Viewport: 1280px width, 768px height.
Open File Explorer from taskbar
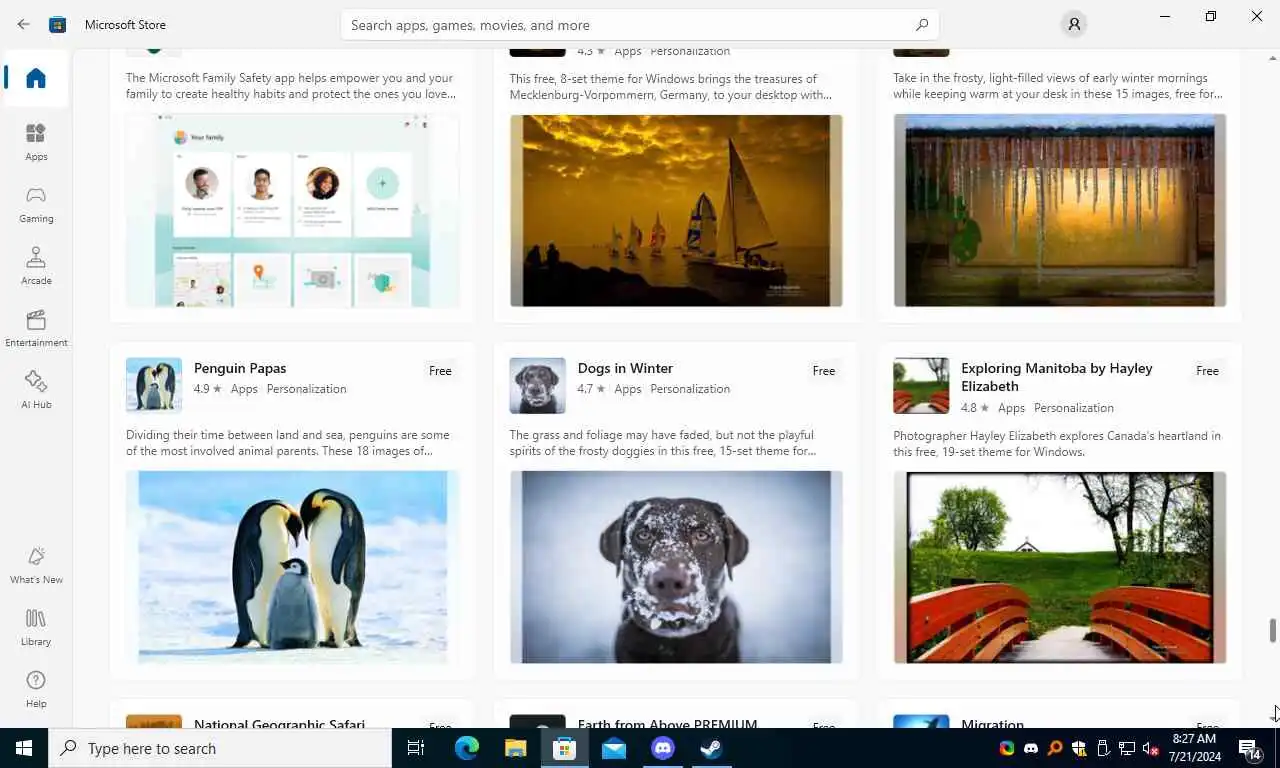(x=516, y=748)
